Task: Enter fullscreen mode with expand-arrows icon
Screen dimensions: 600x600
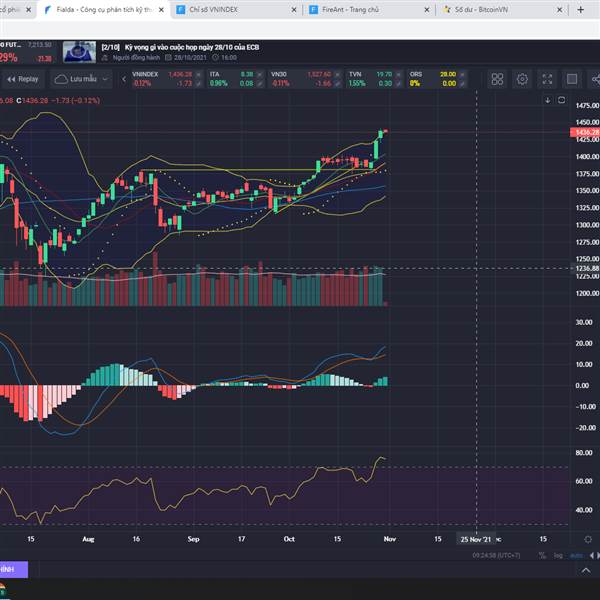Action: [547, 79]
